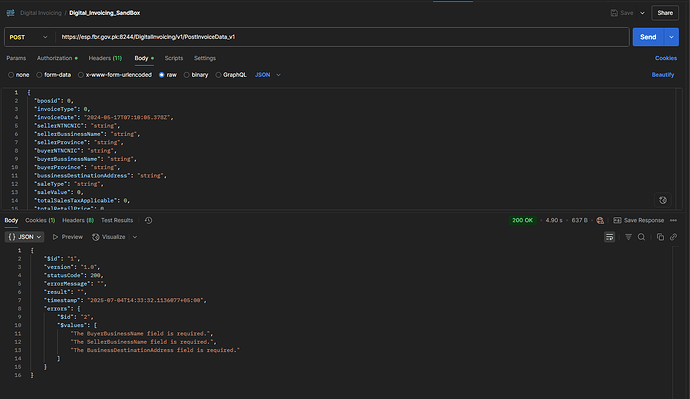Open the Test Results response tab

117,220
